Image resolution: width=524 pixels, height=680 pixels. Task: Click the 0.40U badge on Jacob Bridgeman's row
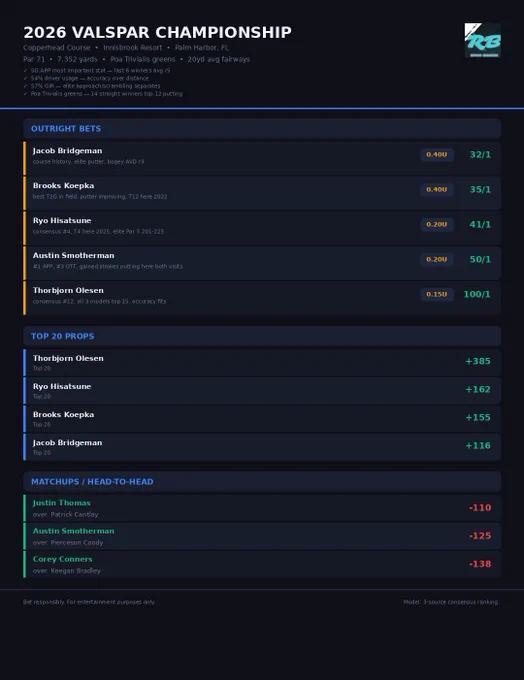tap(437, 155)
